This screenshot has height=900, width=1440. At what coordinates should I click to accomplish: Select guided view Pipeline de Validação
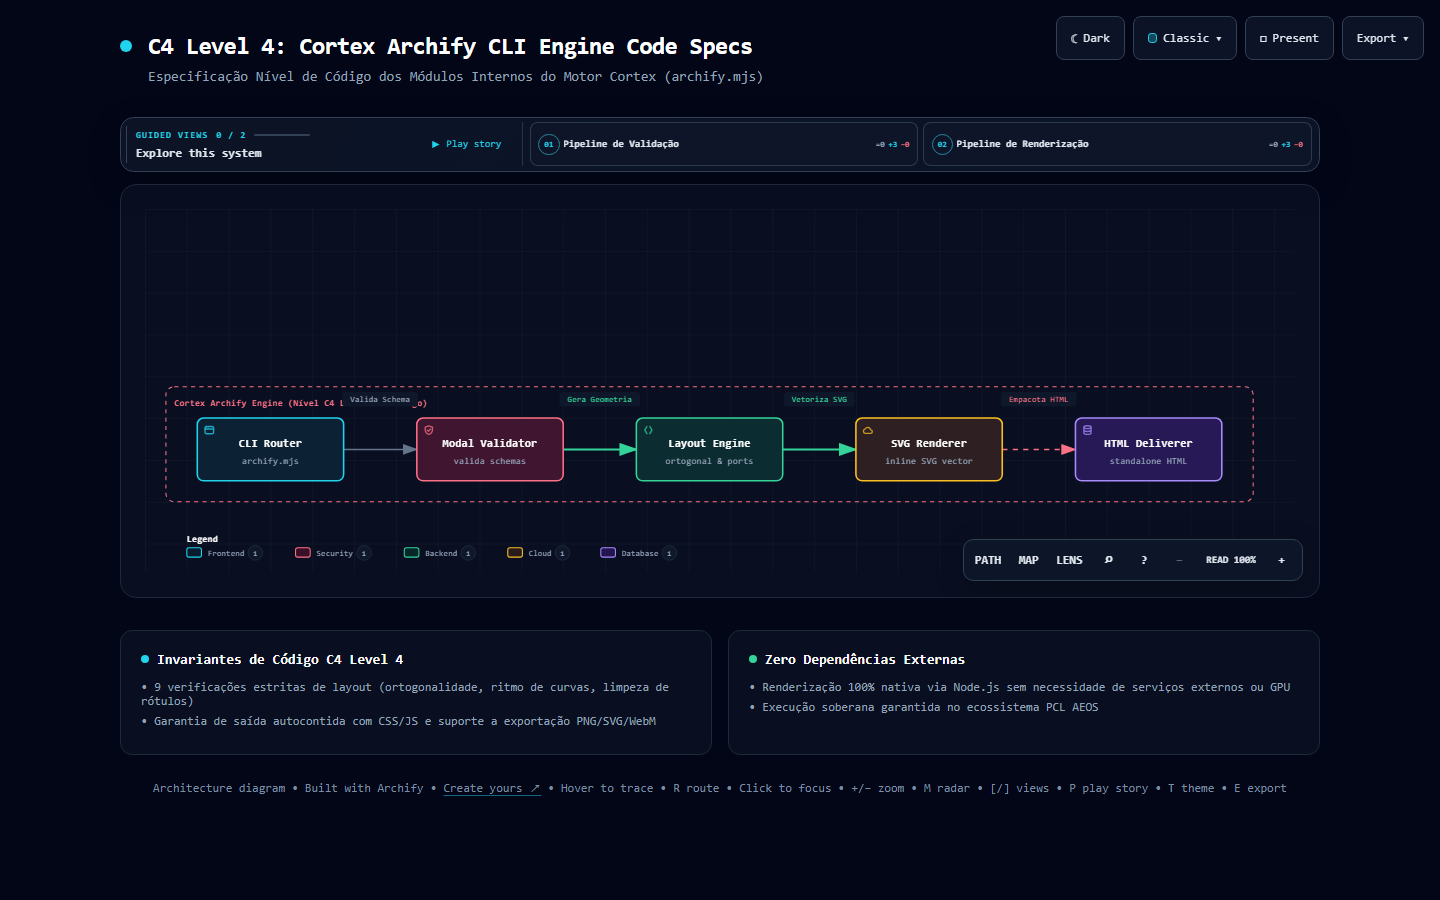click(724, 144)
